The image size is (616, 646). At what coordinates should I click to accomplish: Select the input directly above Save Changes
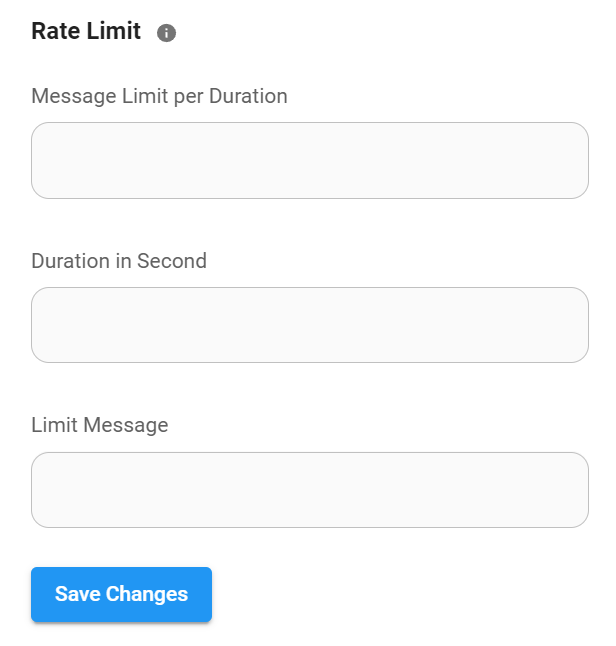click(x=309, y=490)
